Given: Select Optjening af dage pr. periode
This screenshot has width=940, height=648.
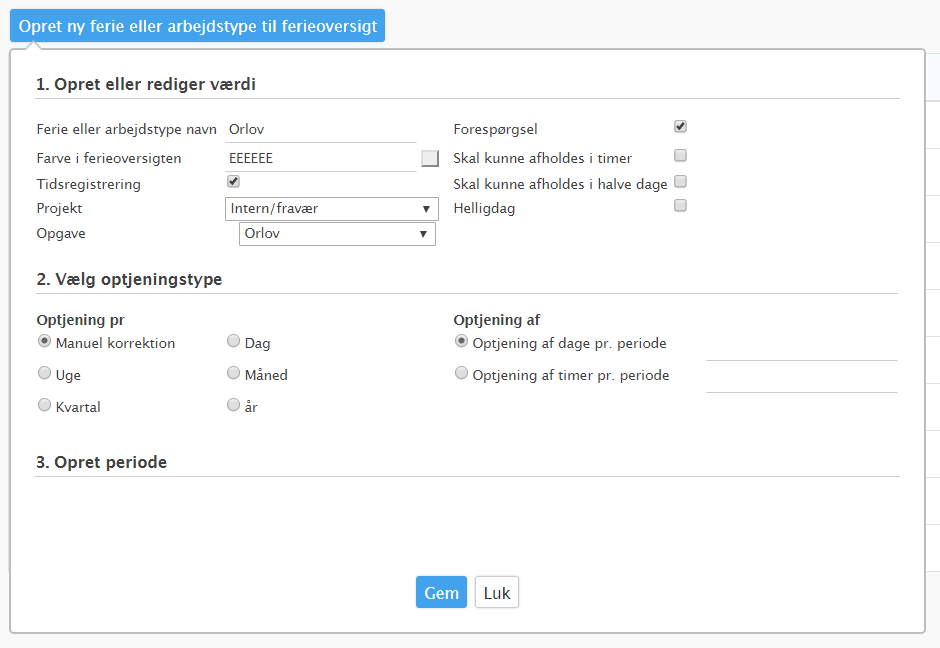Looking at the screenshot, I should pos(461,341).
